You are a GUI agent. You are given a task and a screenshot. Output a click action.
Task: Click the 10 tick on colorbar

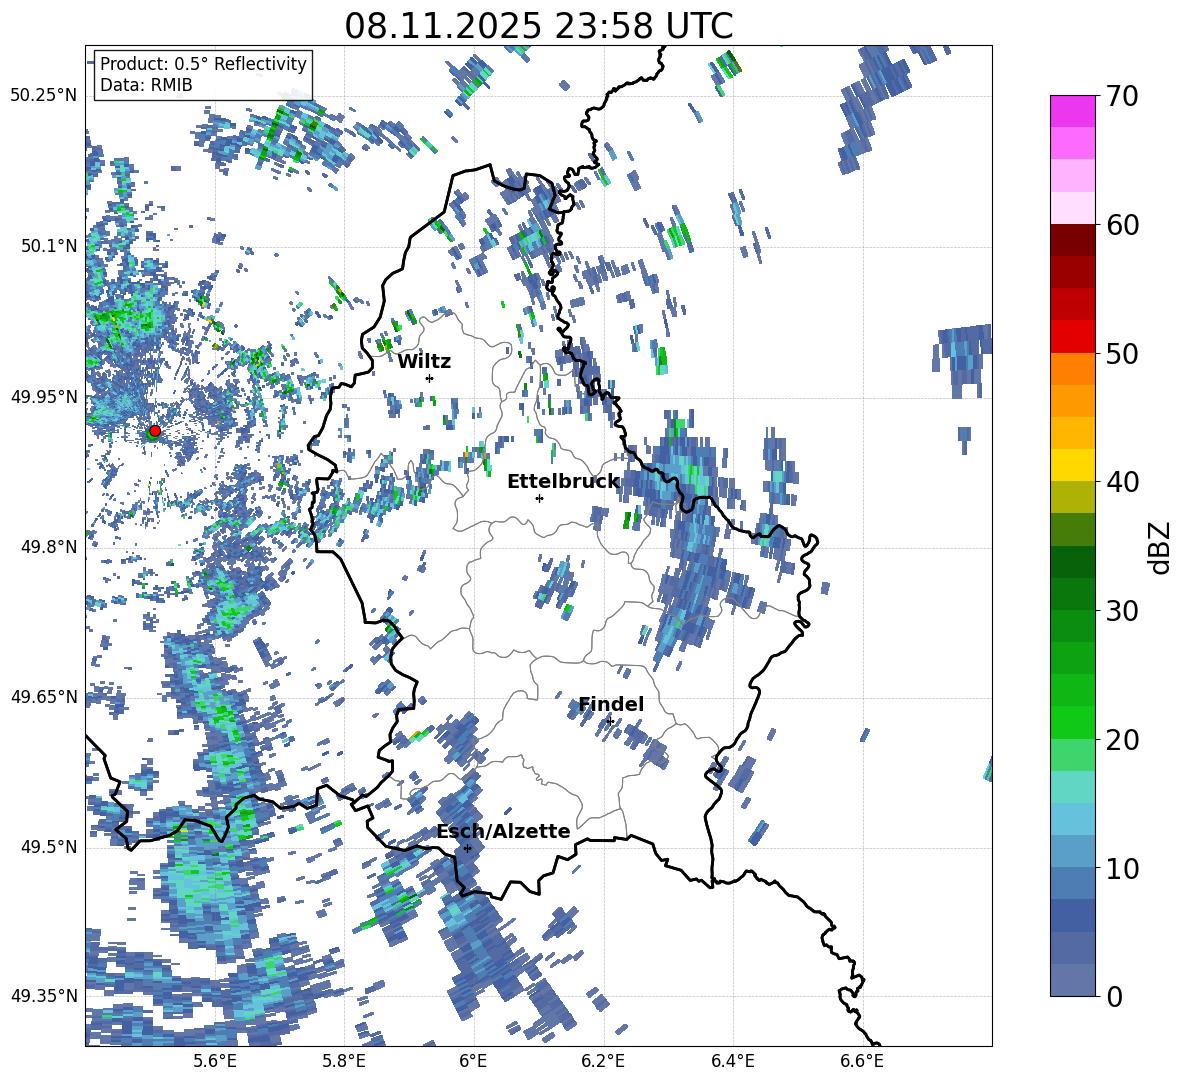pos(1121,868)
